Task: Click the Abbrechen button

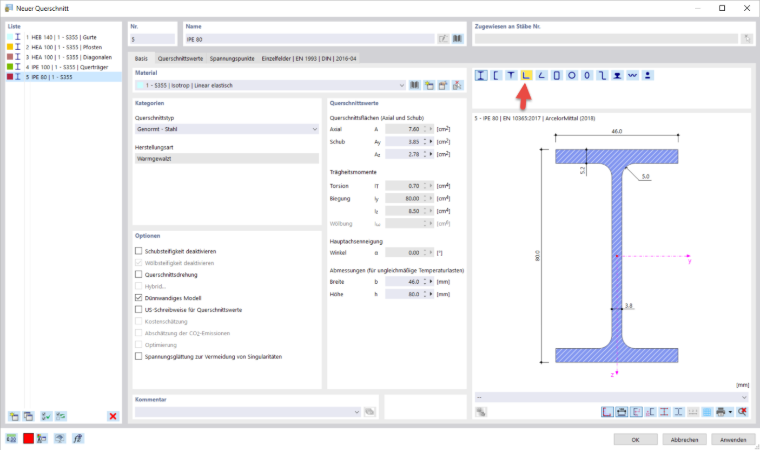Action: pos(684,440)
